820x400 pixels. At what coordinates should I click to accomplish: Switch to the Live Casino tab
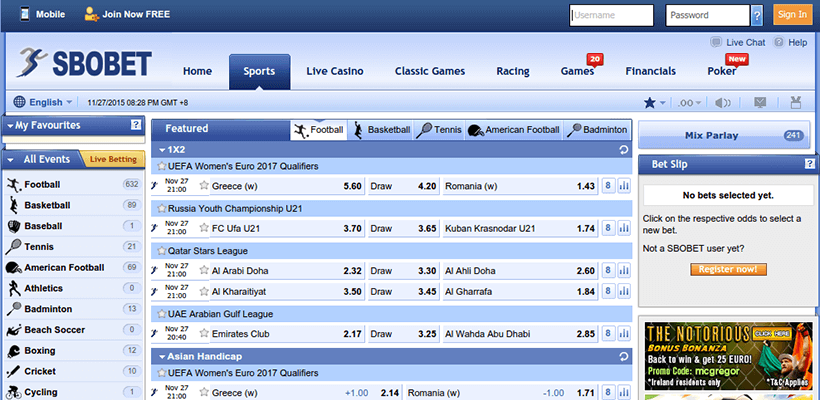pyautogui.click(x=334, y=71)
